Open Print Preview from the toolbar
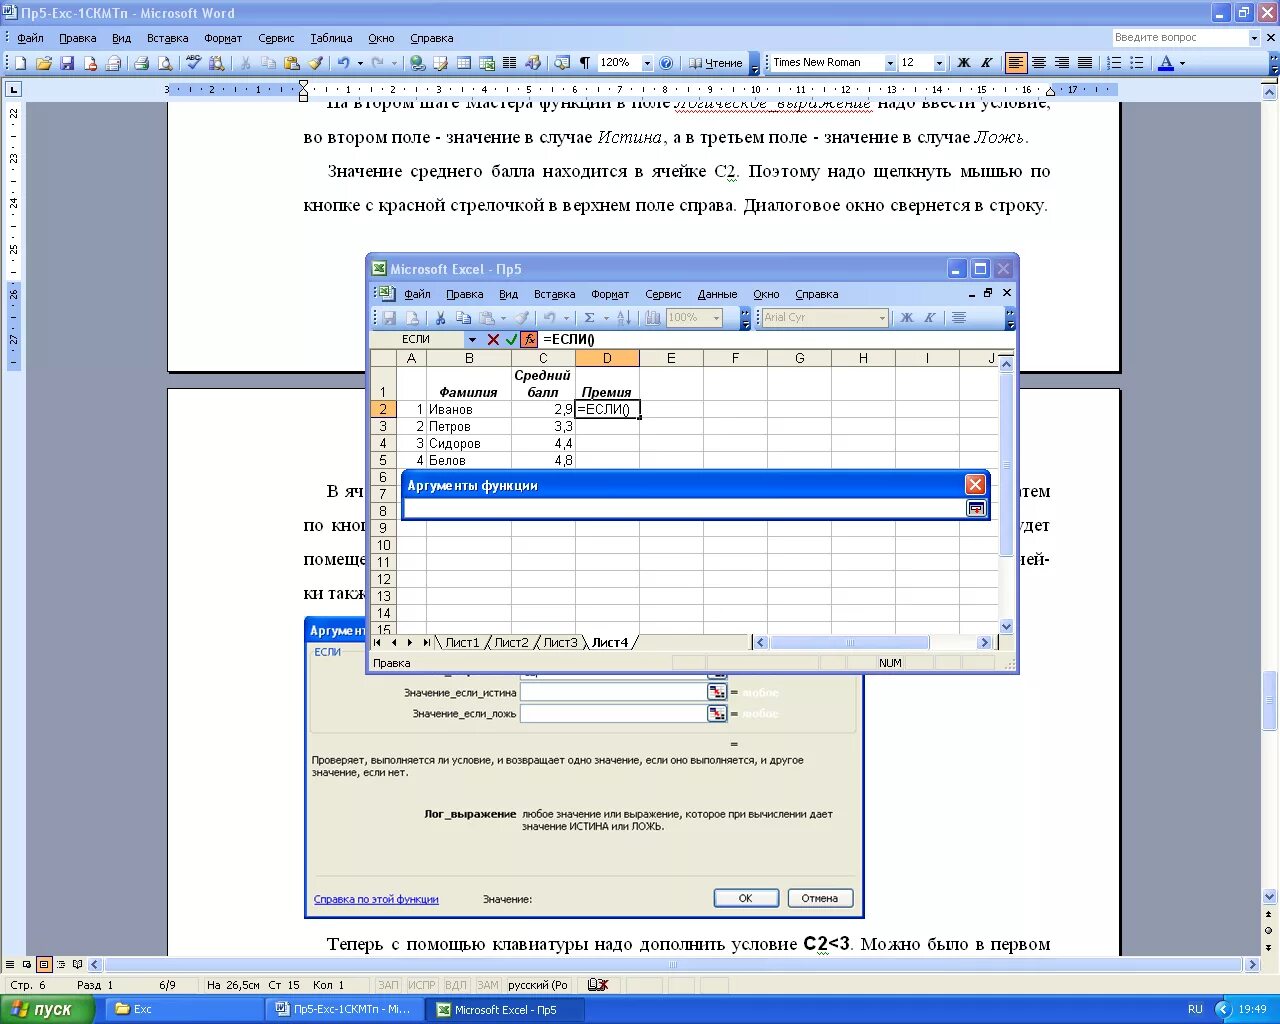Viewport: 1280px width, 1024px height. coord(165,63)
